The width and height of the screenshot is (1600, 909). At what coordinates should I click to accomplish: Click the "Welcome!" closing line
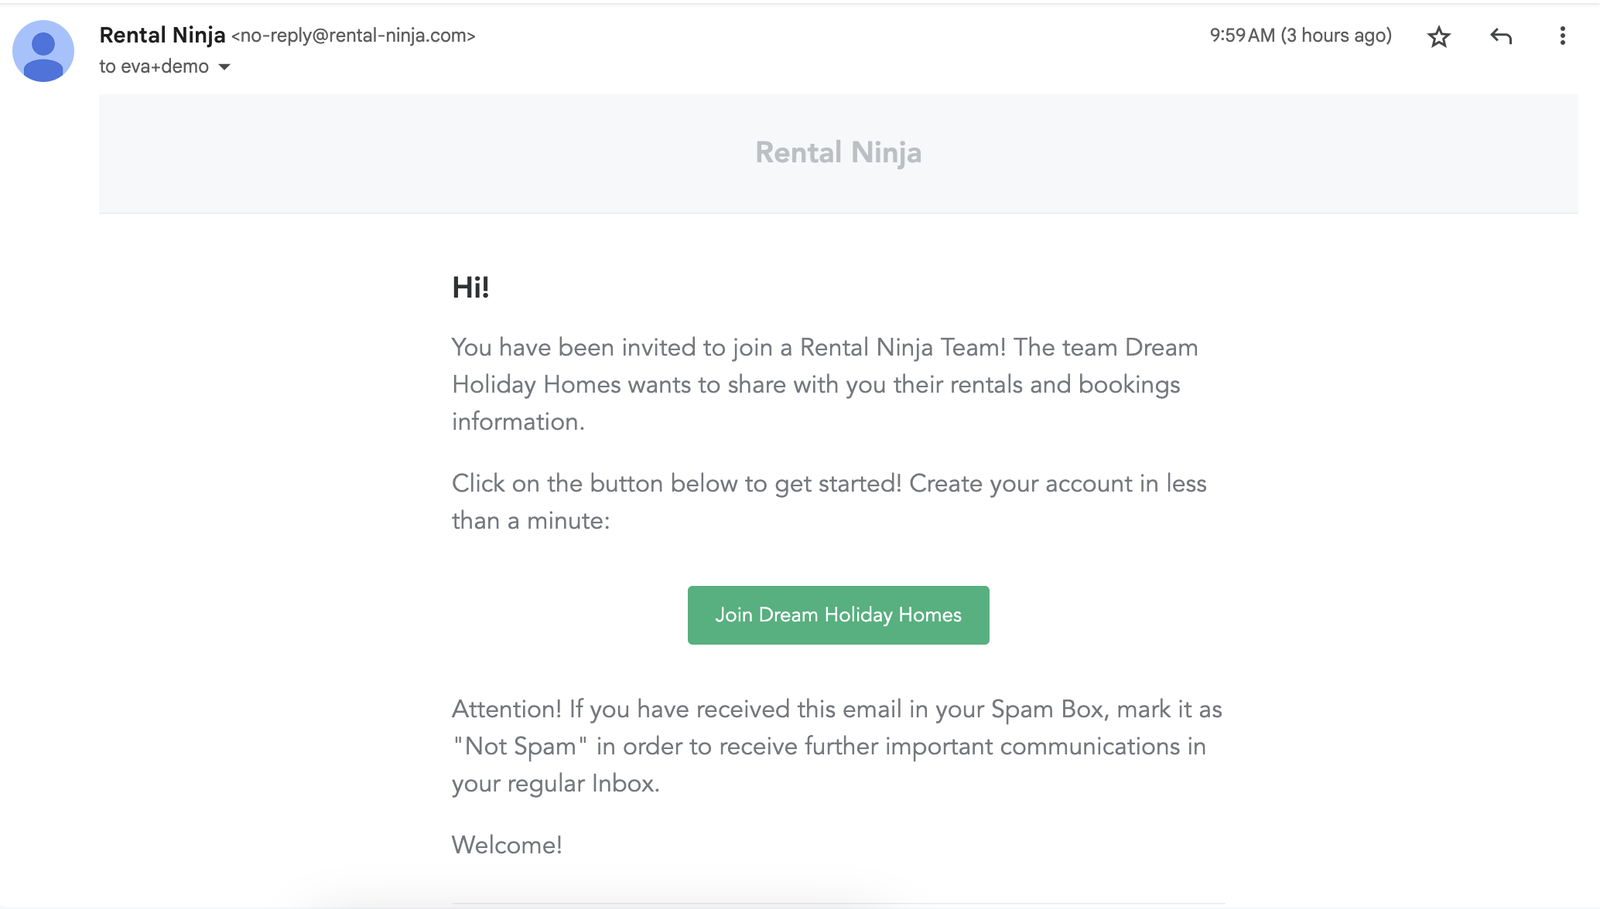pos(506,845)
